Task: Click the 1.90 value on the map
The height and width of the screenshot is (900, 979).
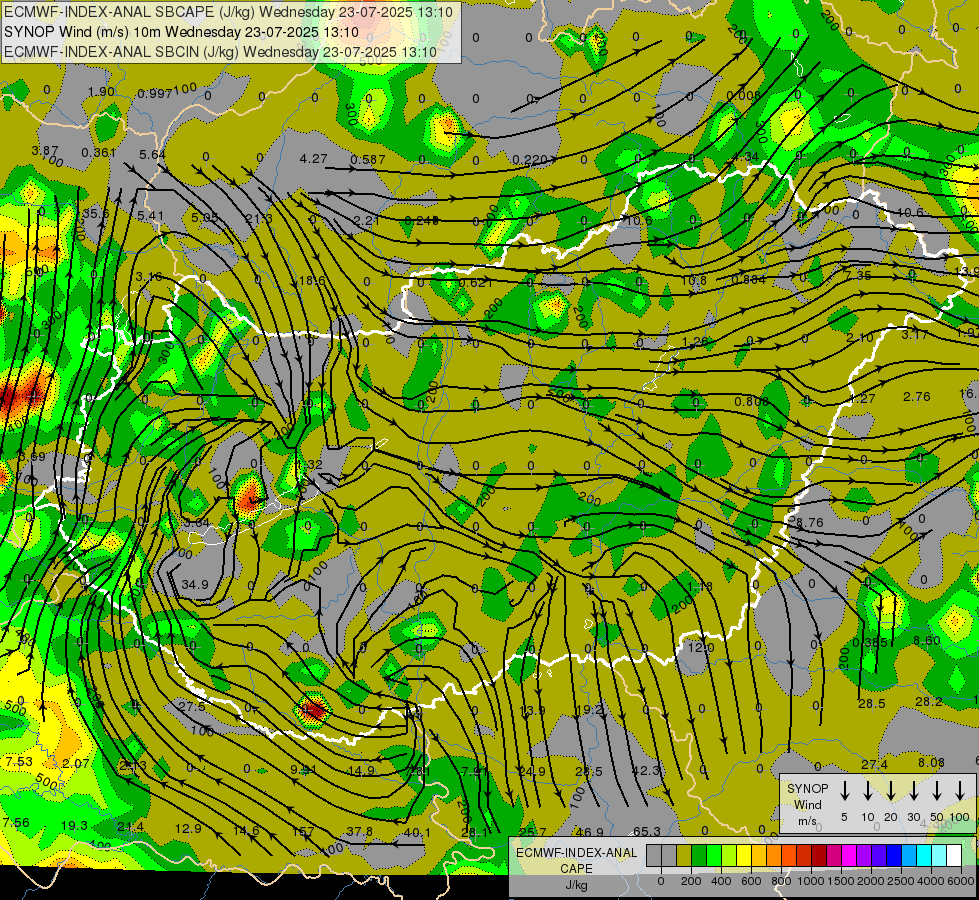Action: pyautogui.click(x=101, y=92)
